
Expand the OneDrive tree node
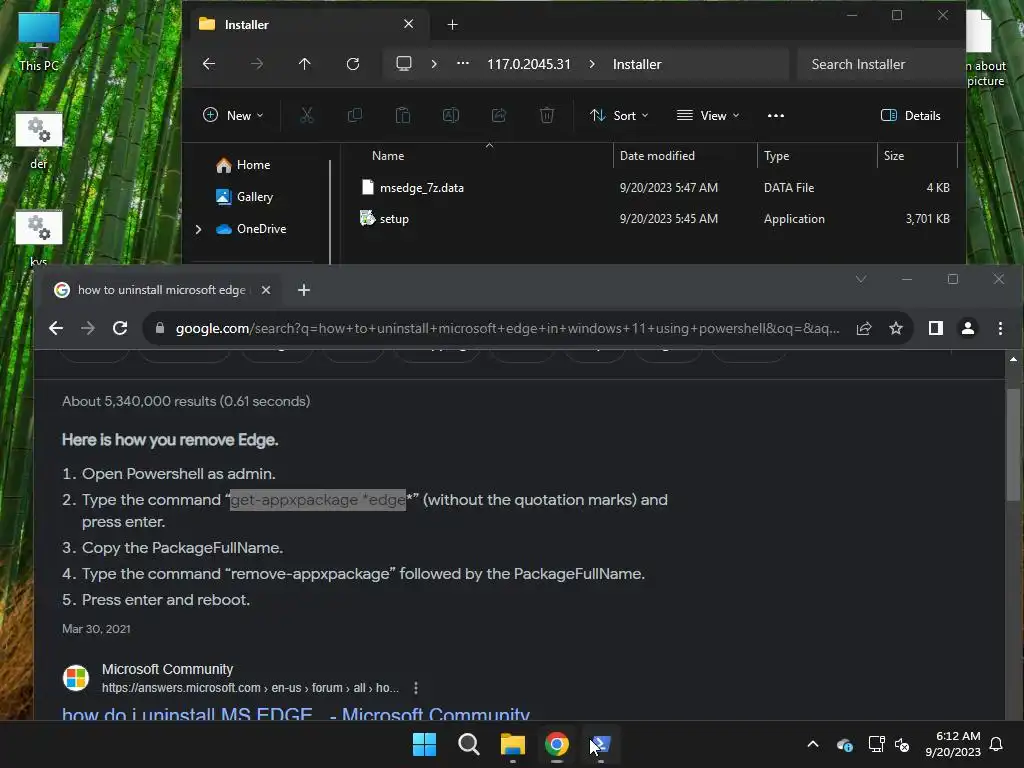point(199,229)
